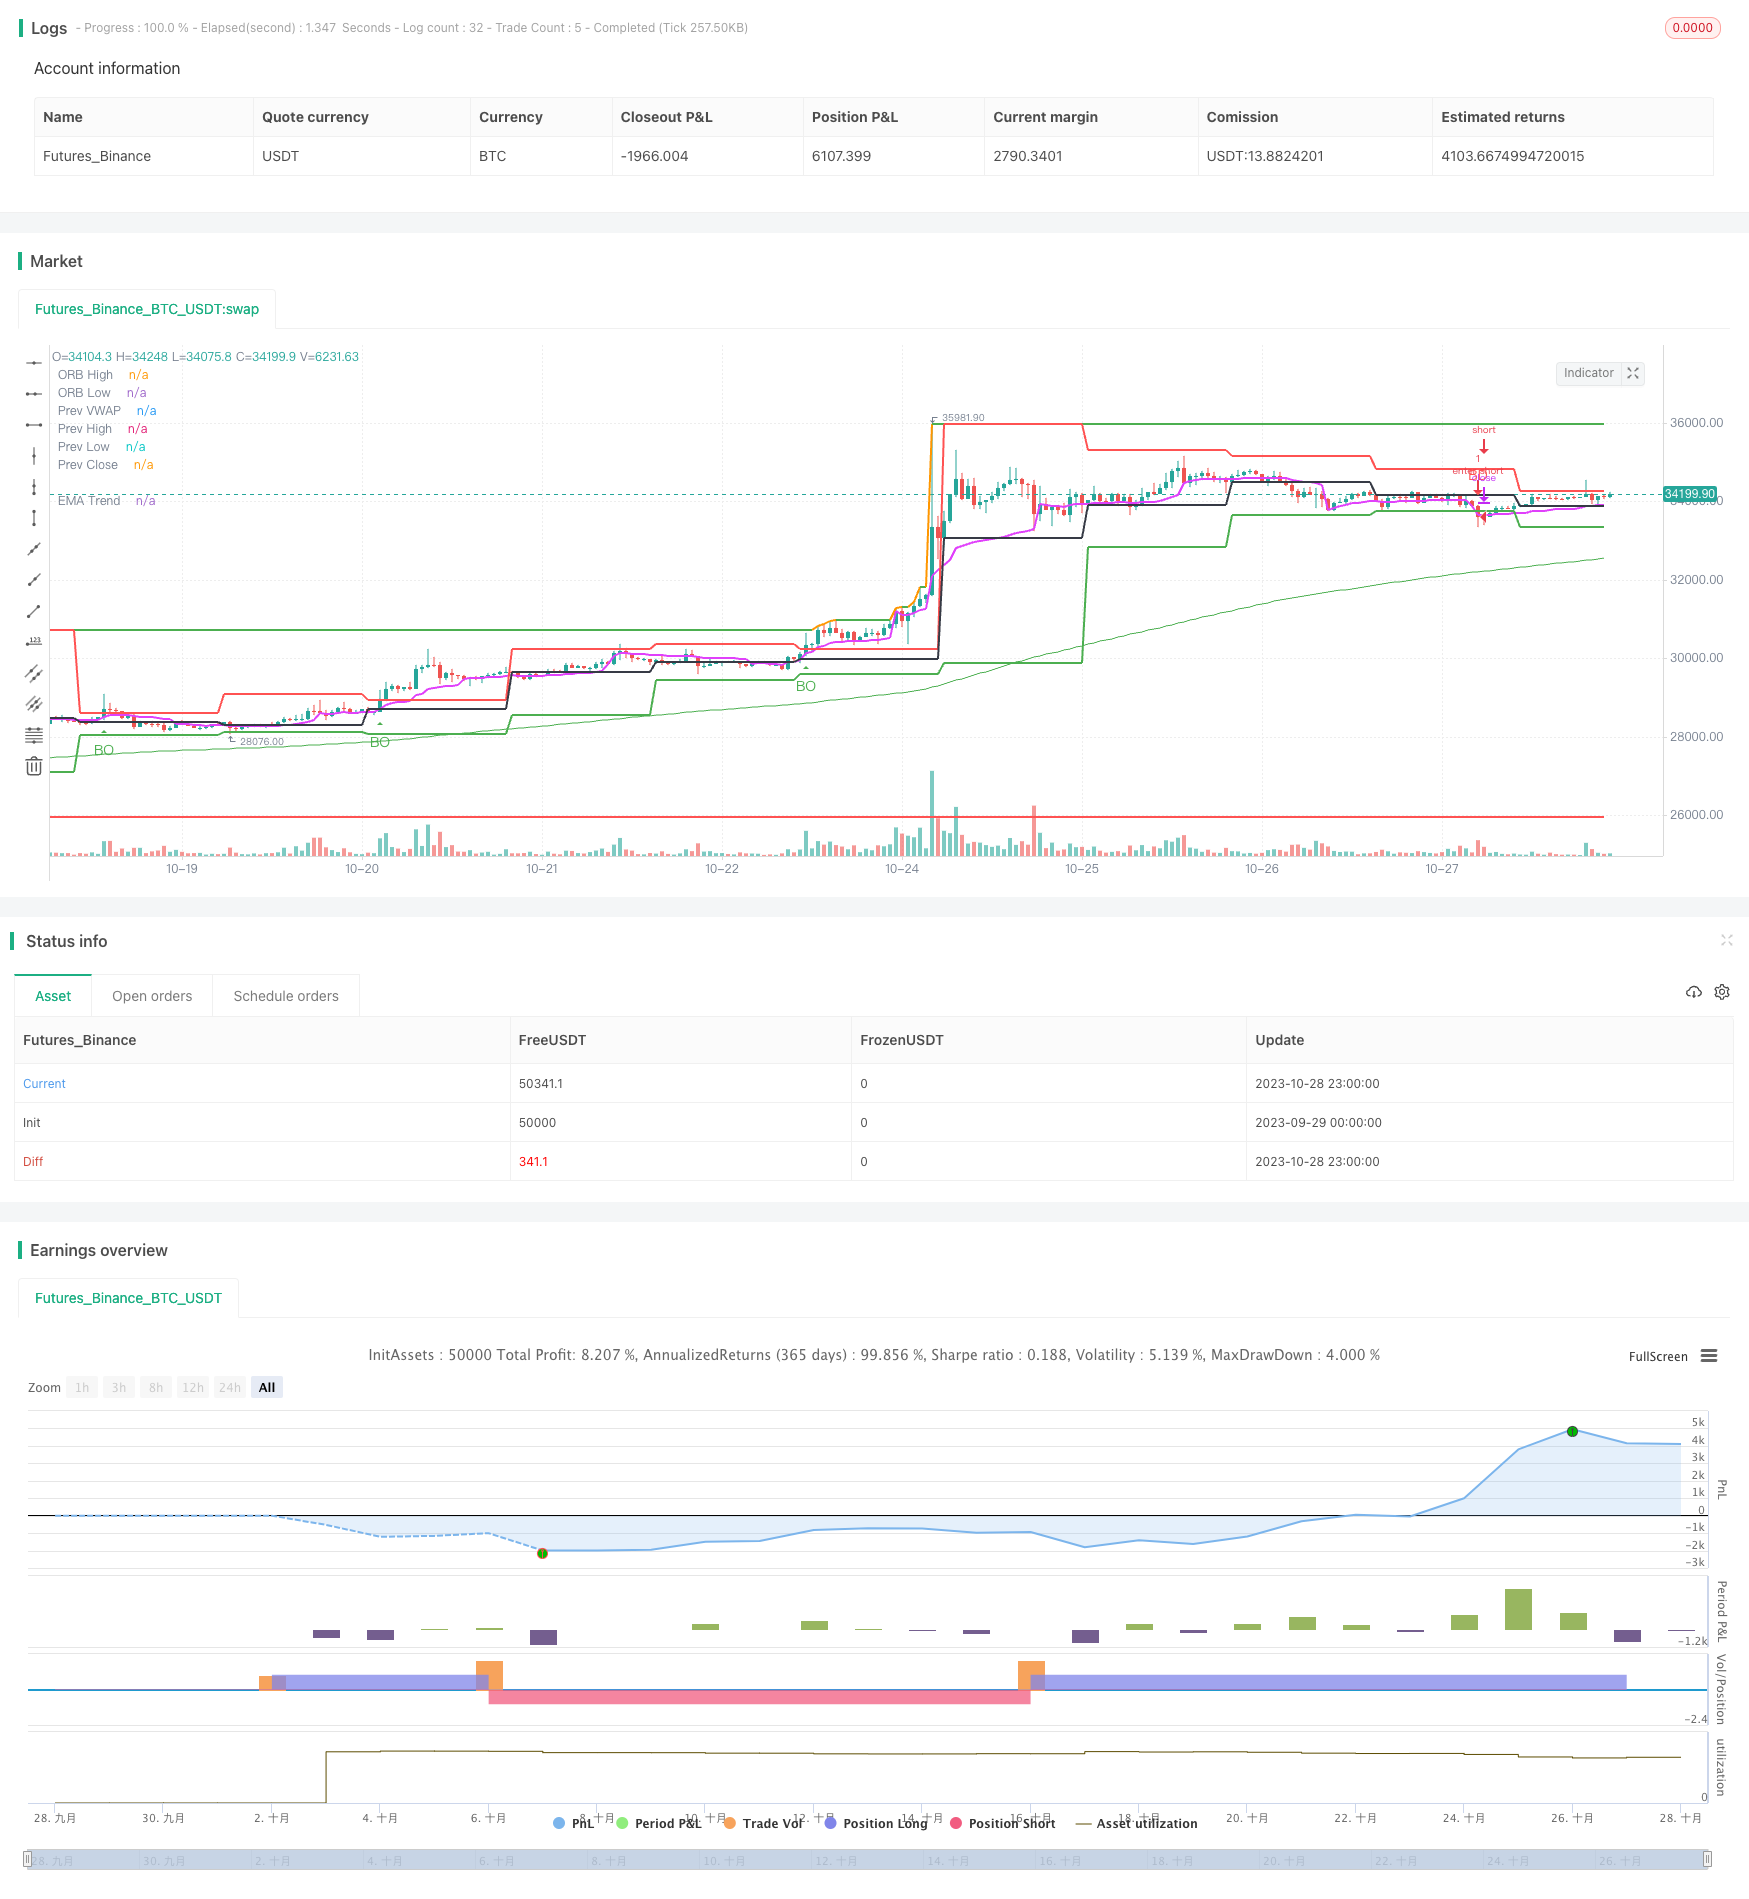Click the Prev High indicator label
This screenshot has width=1749, height=1899.
[85, 429]
